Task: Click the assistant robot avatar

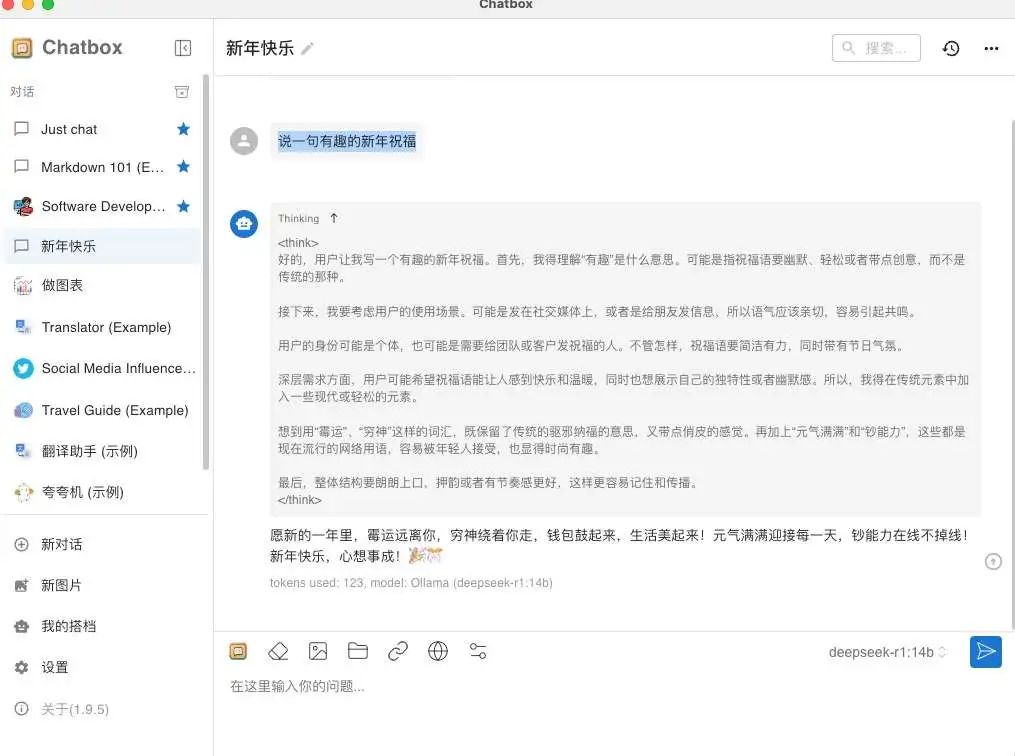Action: tap(244, 224)
